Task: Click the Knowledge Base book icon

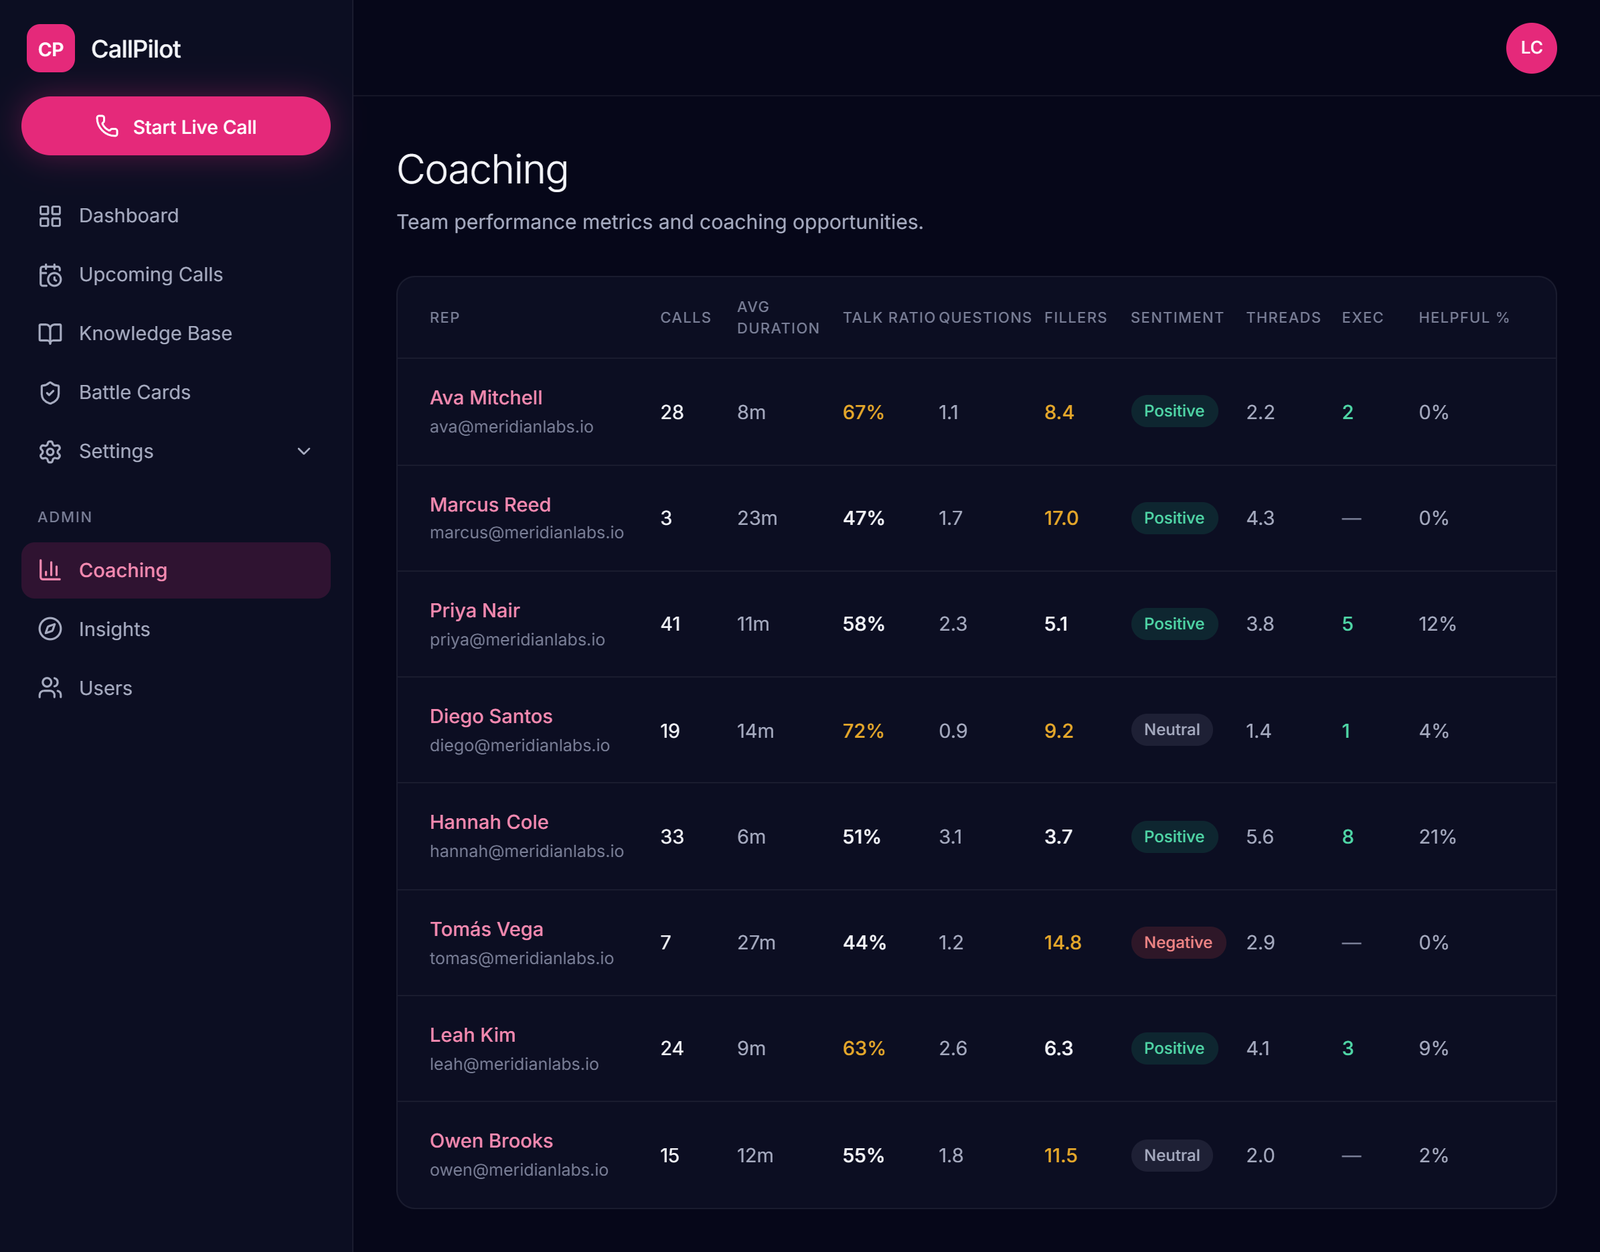Action: tap(50, 334)
